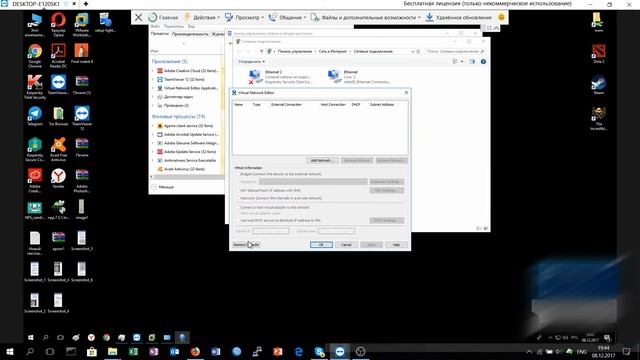Open Acrobat Reader DC desktop icon
This screenshot has width=640, height=360.
coord(58,56)
